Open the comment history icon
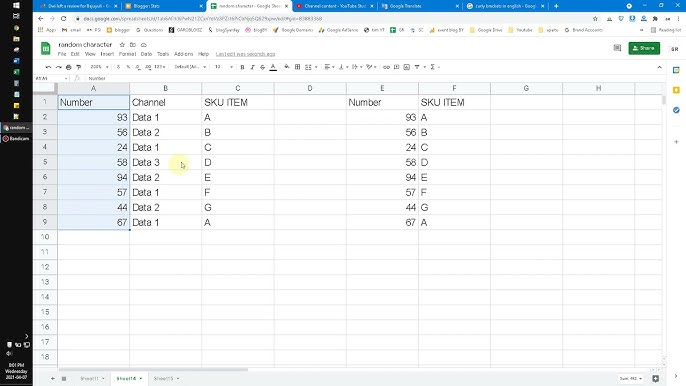 click(x=617, y=48)
